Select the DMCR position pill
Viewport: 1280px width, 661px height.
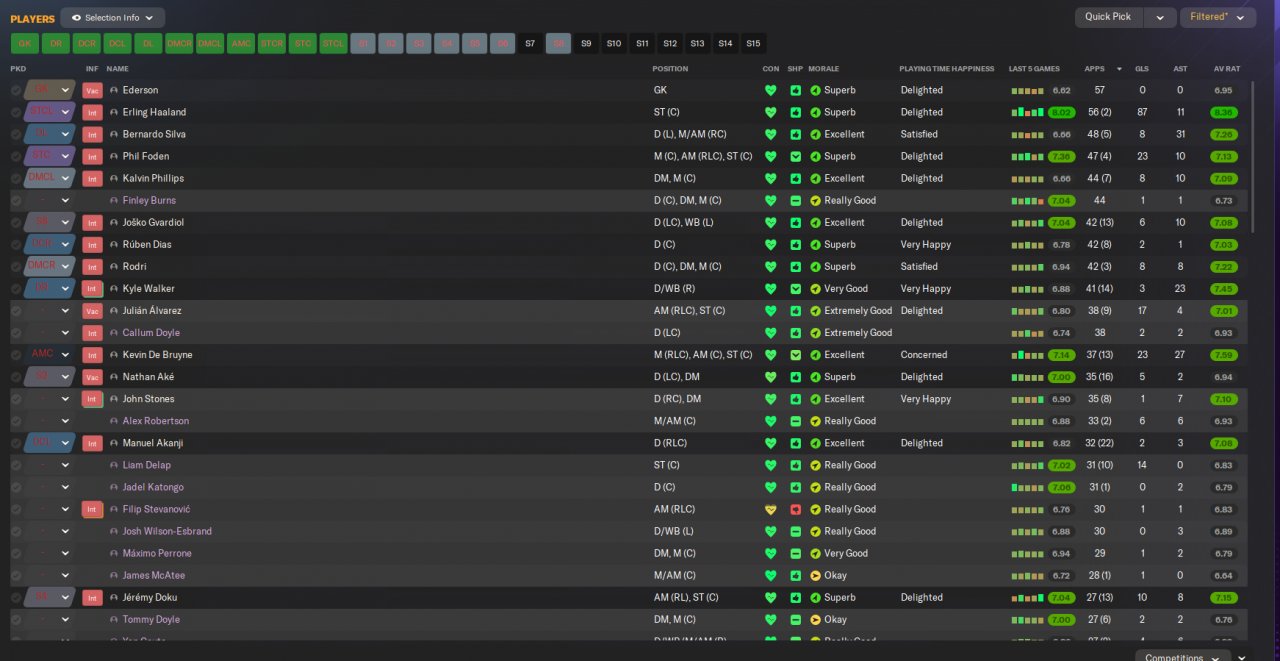pyautogui.click(x=179, y=43)
